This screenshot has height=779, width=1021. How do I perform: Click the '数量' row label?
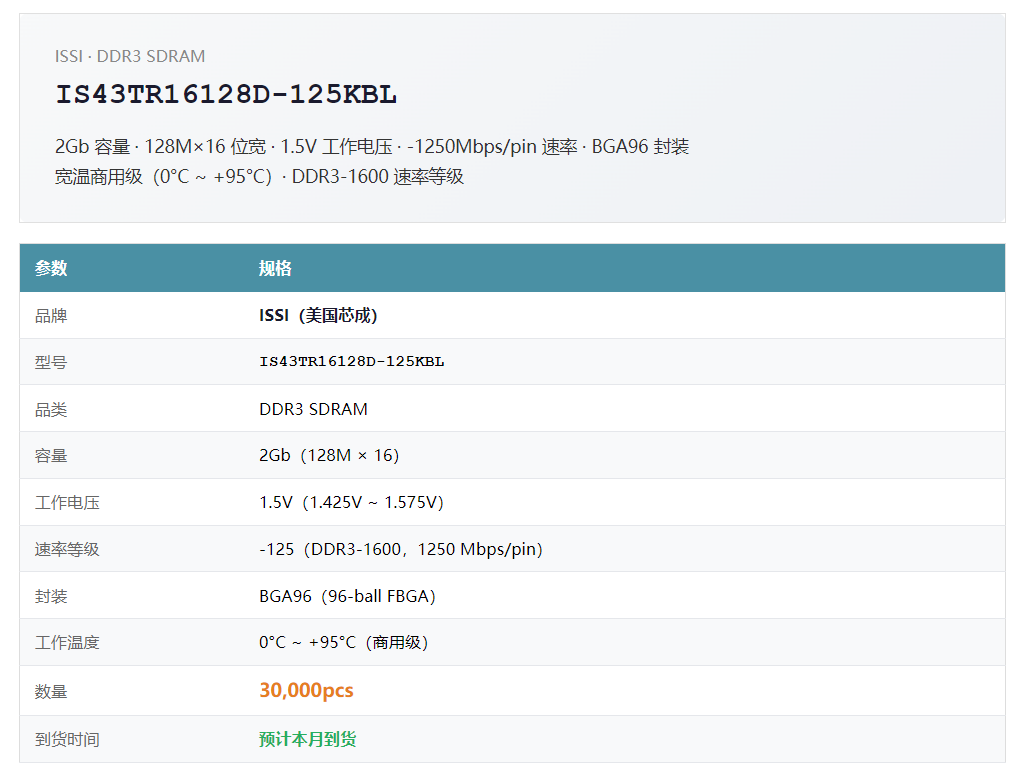click(x=51, y=692)
